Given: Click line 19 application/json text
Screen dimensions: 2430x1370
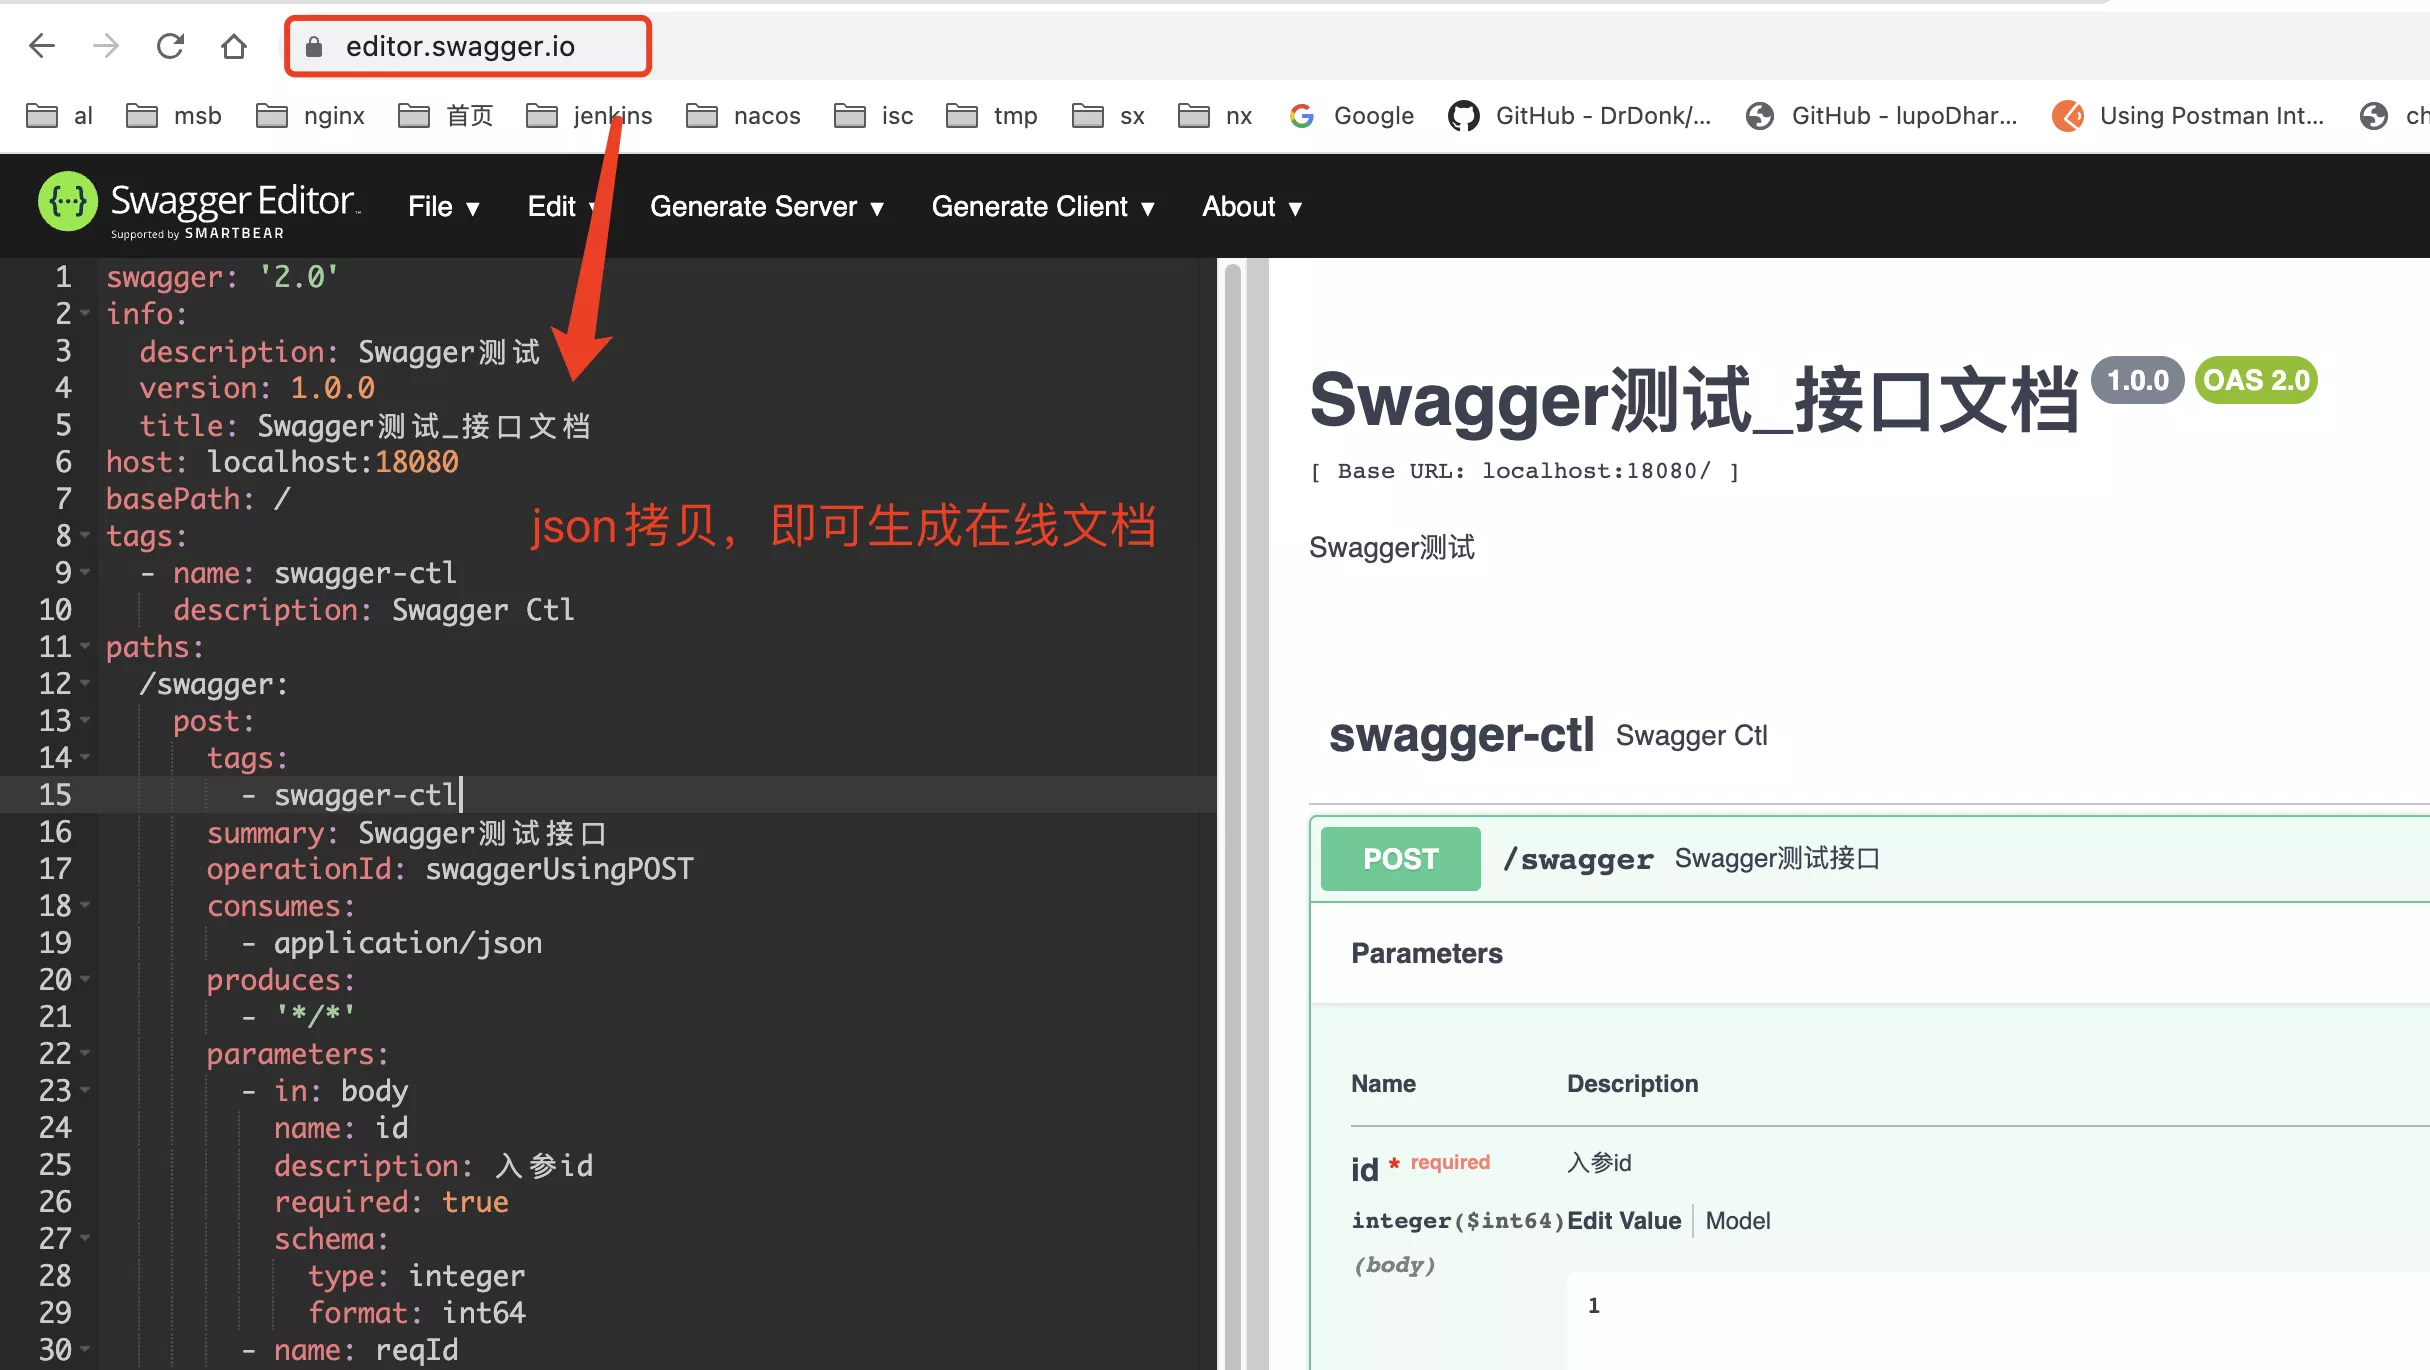Looking at the screenshot, I should [x=408, y=943].
